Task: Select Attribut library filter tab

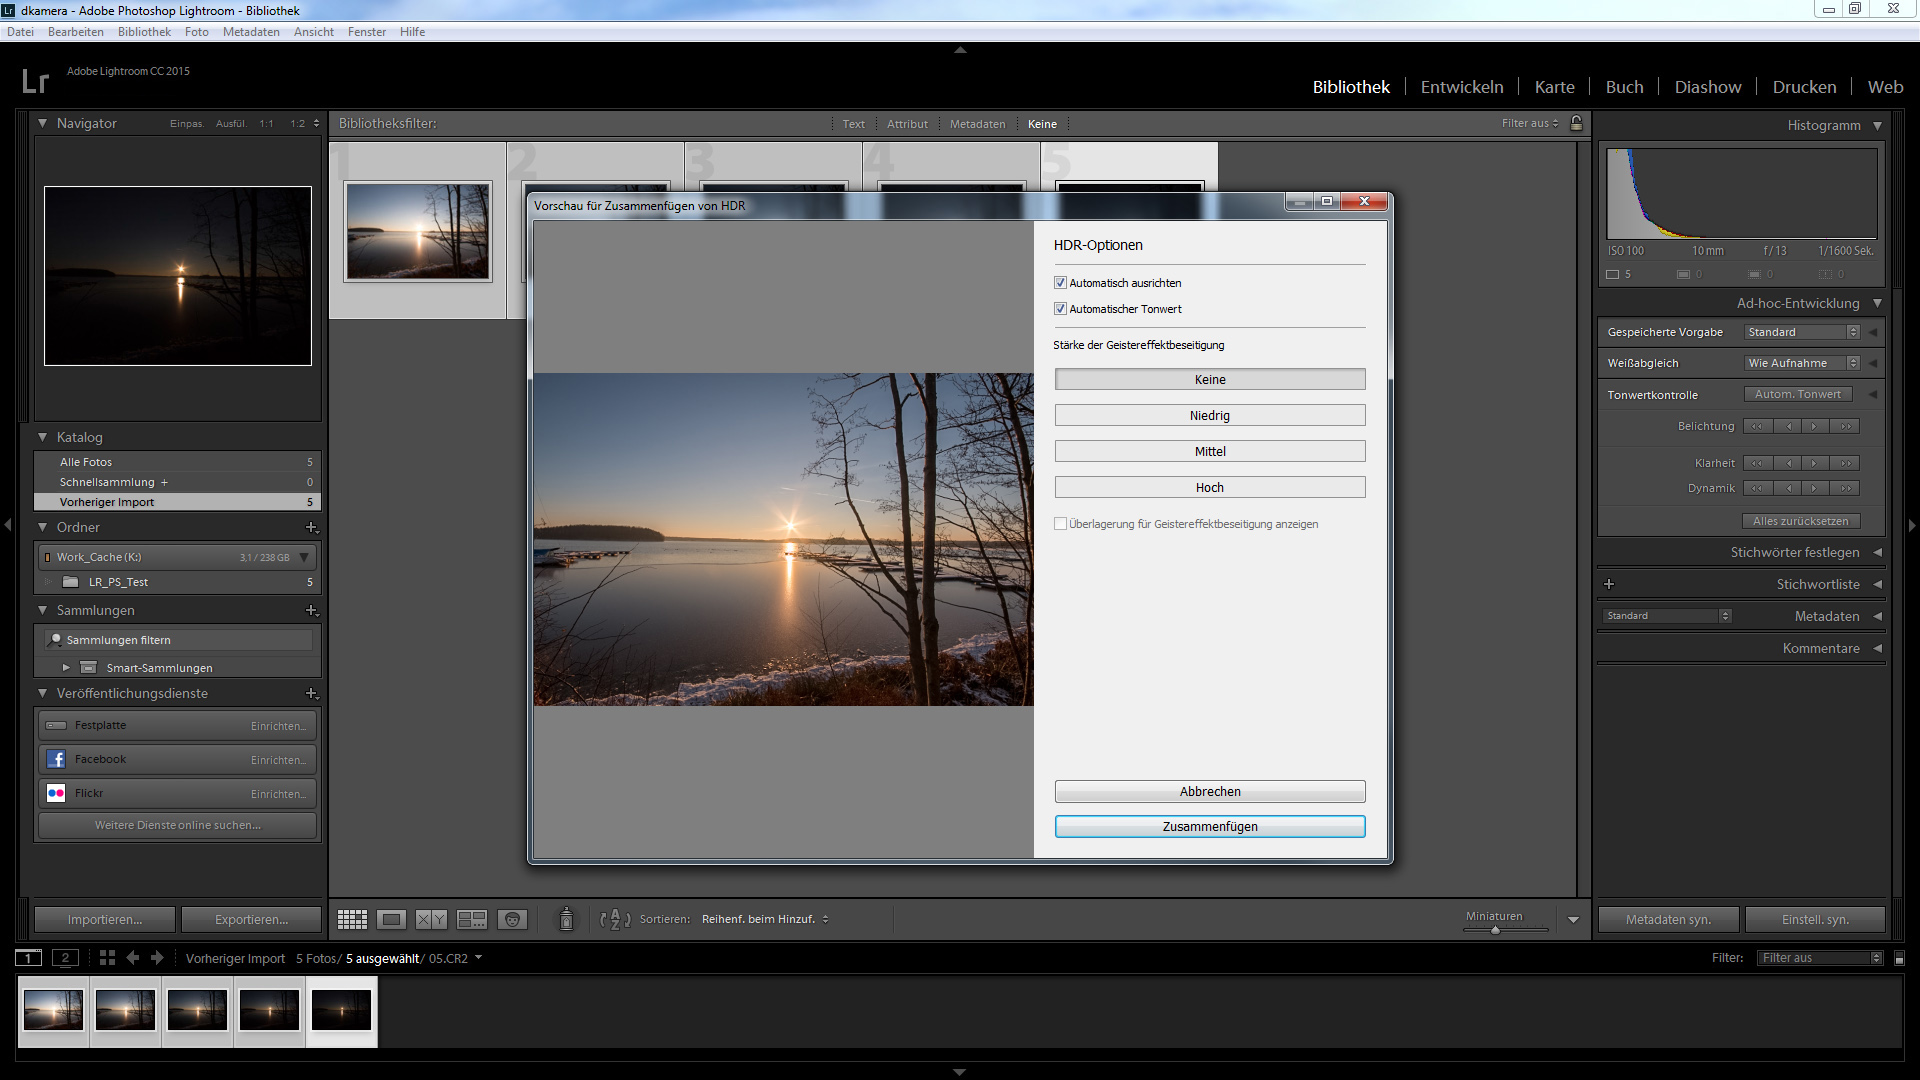Action: coord(907,124)
